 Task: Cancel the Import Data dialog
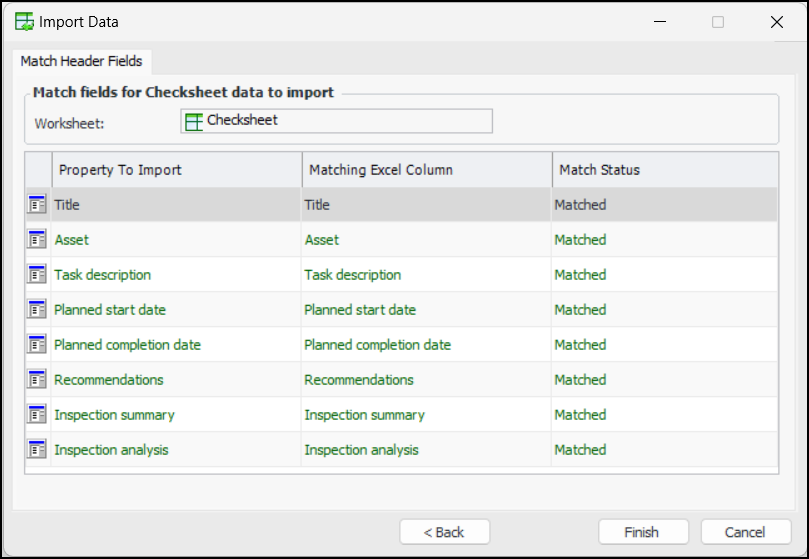[x=745, y=532]
